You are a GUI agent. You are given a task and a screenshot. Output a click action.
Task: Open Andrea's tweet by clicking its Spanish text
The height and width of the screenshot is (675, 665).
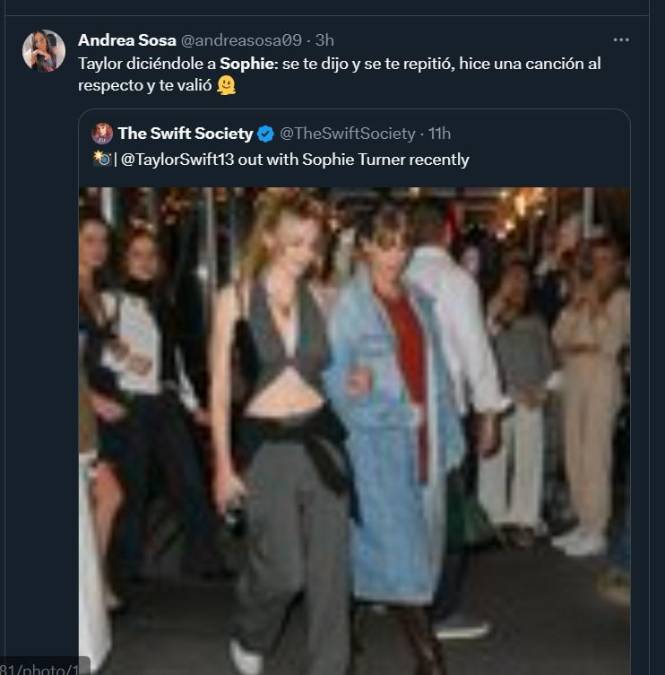coord(400,64)
